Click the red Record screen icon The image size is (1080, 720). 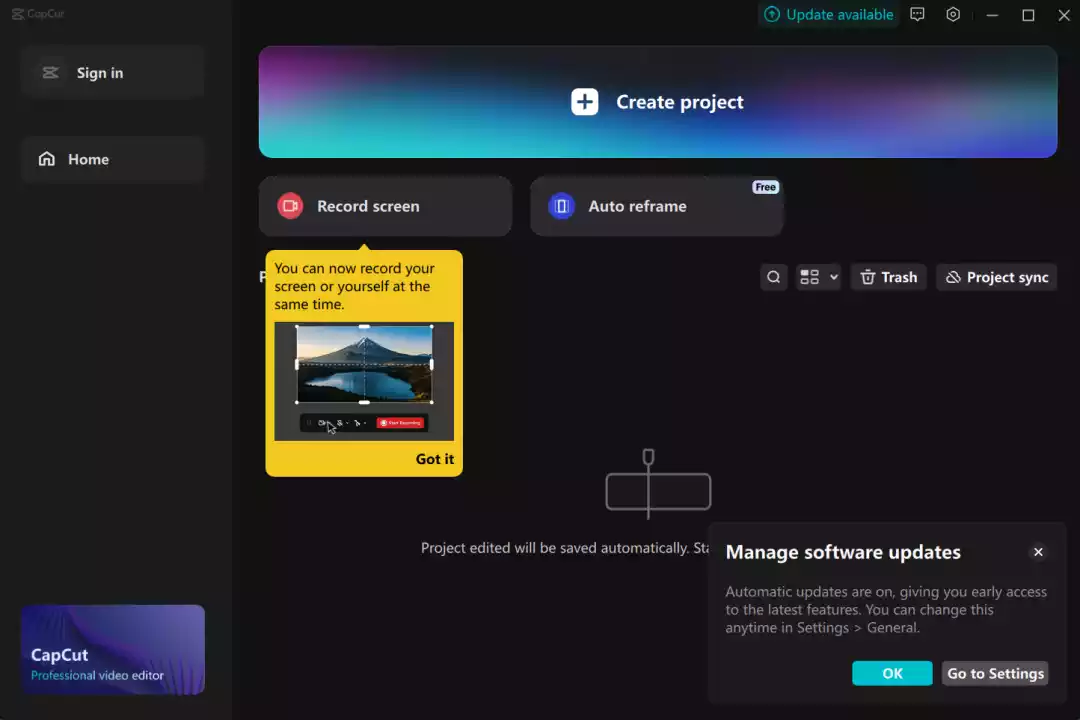[290, 206]
